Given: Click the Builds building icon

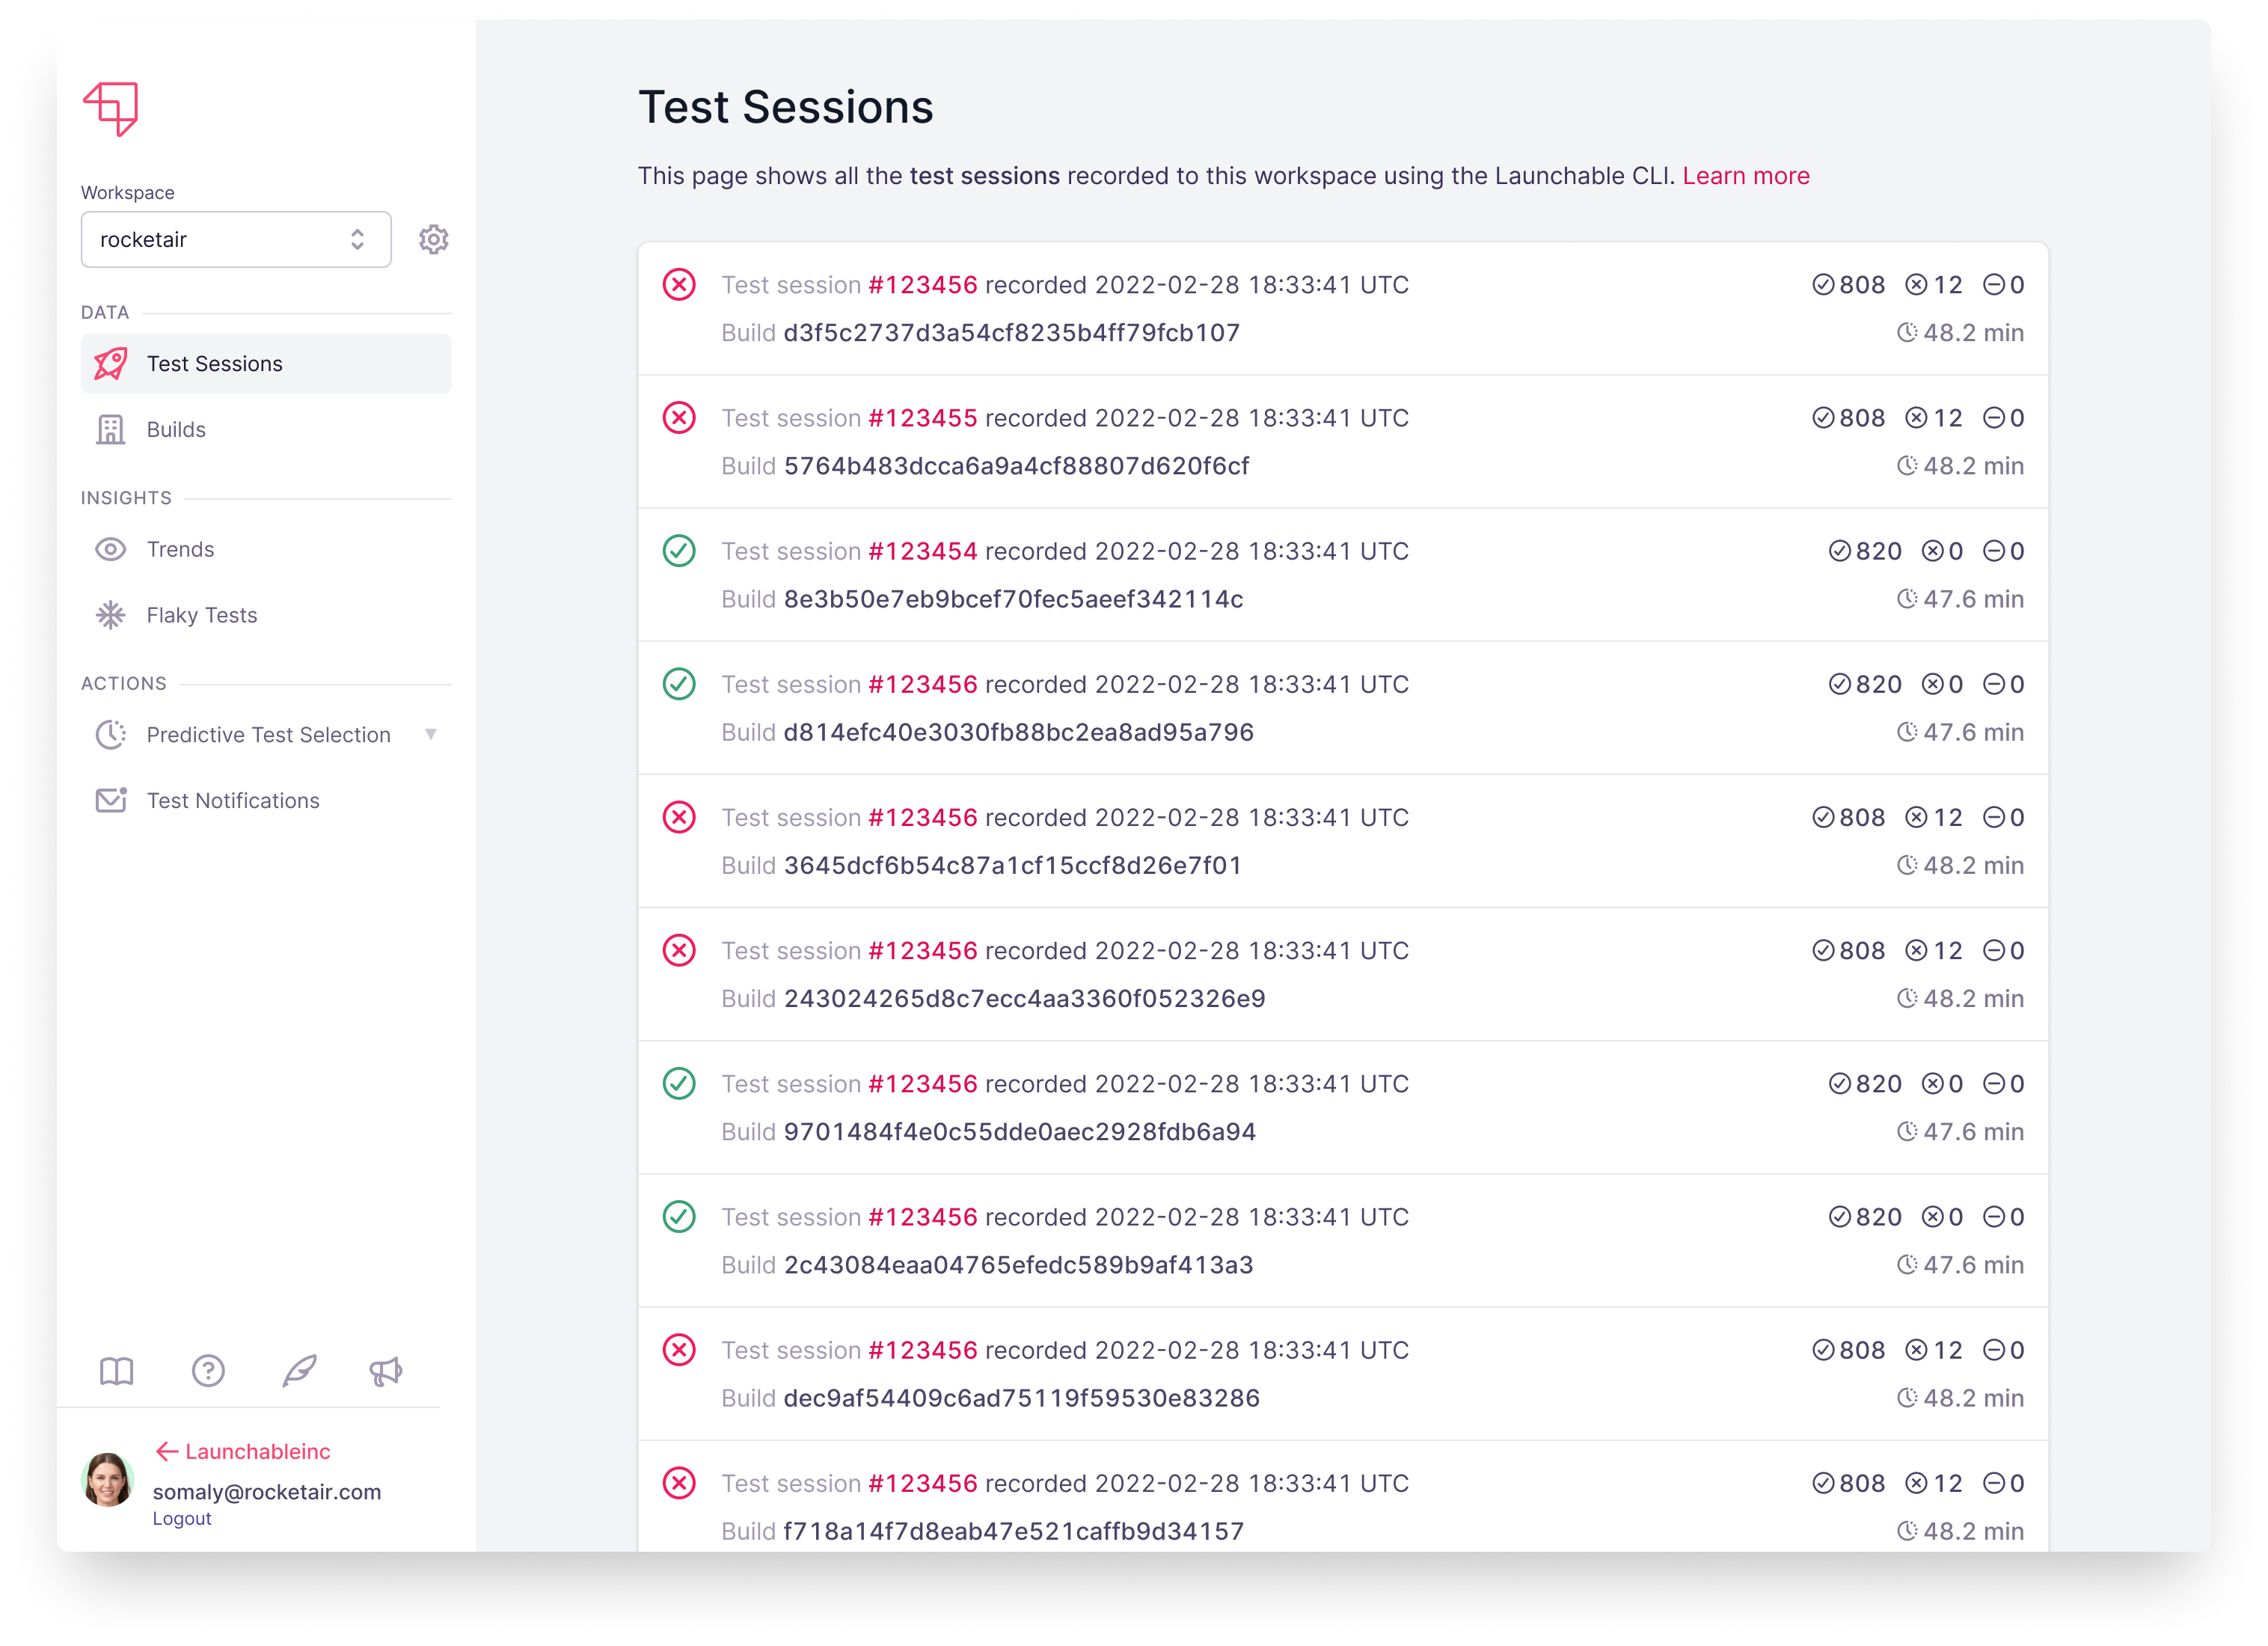Looking at the screenshot, I should 110,429.
